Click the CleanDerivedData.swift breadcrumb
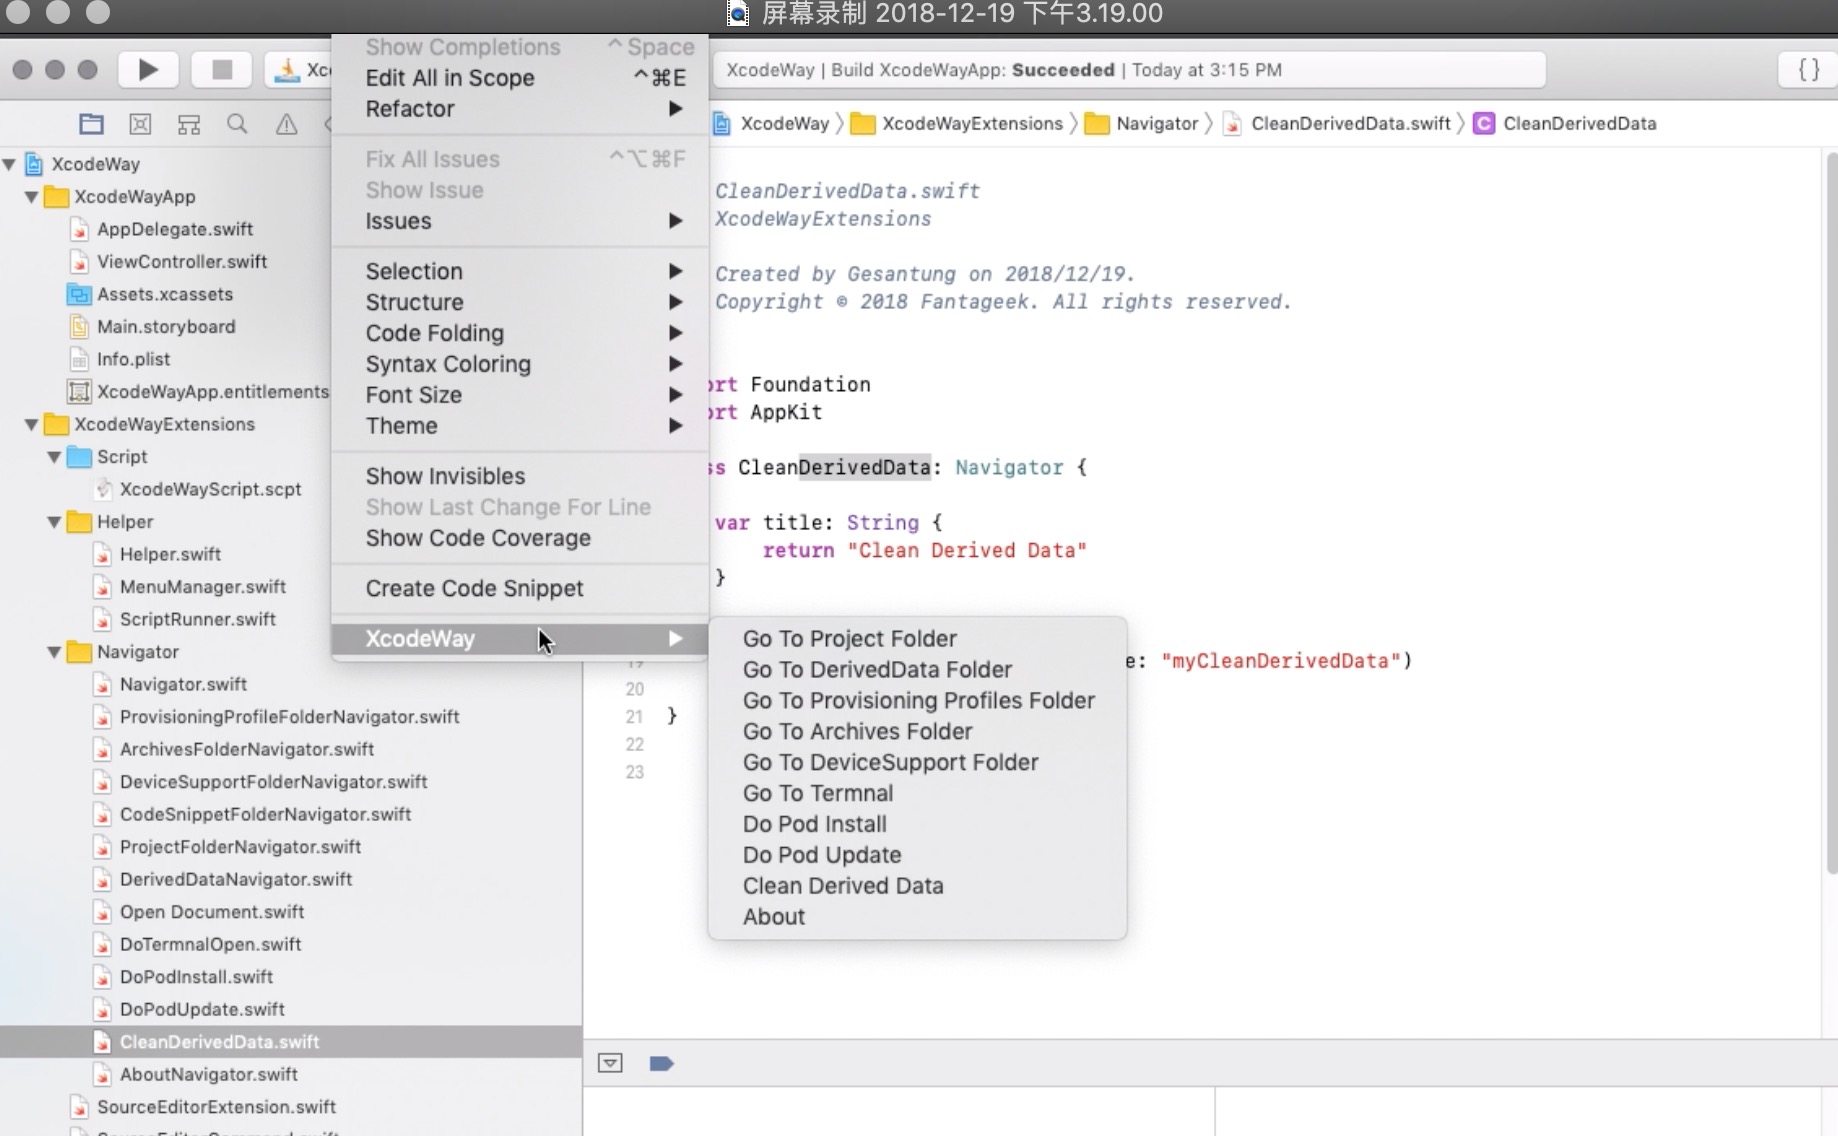Viewport: 1838px width, 1136px height. pyautogui.click(x=1337, y=123)
